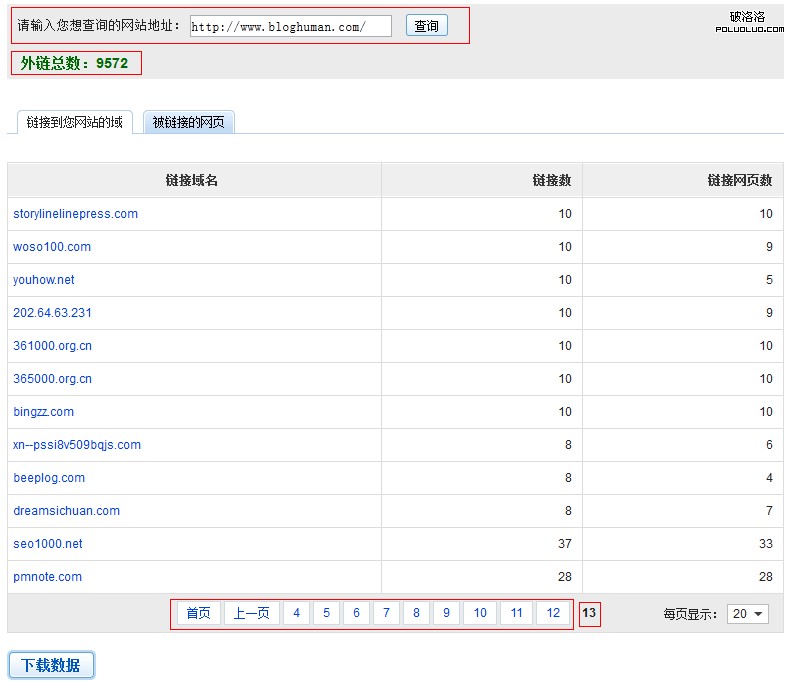Click the 下载数据 download button
This screenshot has height=681, width=795.
click(51, 665)
